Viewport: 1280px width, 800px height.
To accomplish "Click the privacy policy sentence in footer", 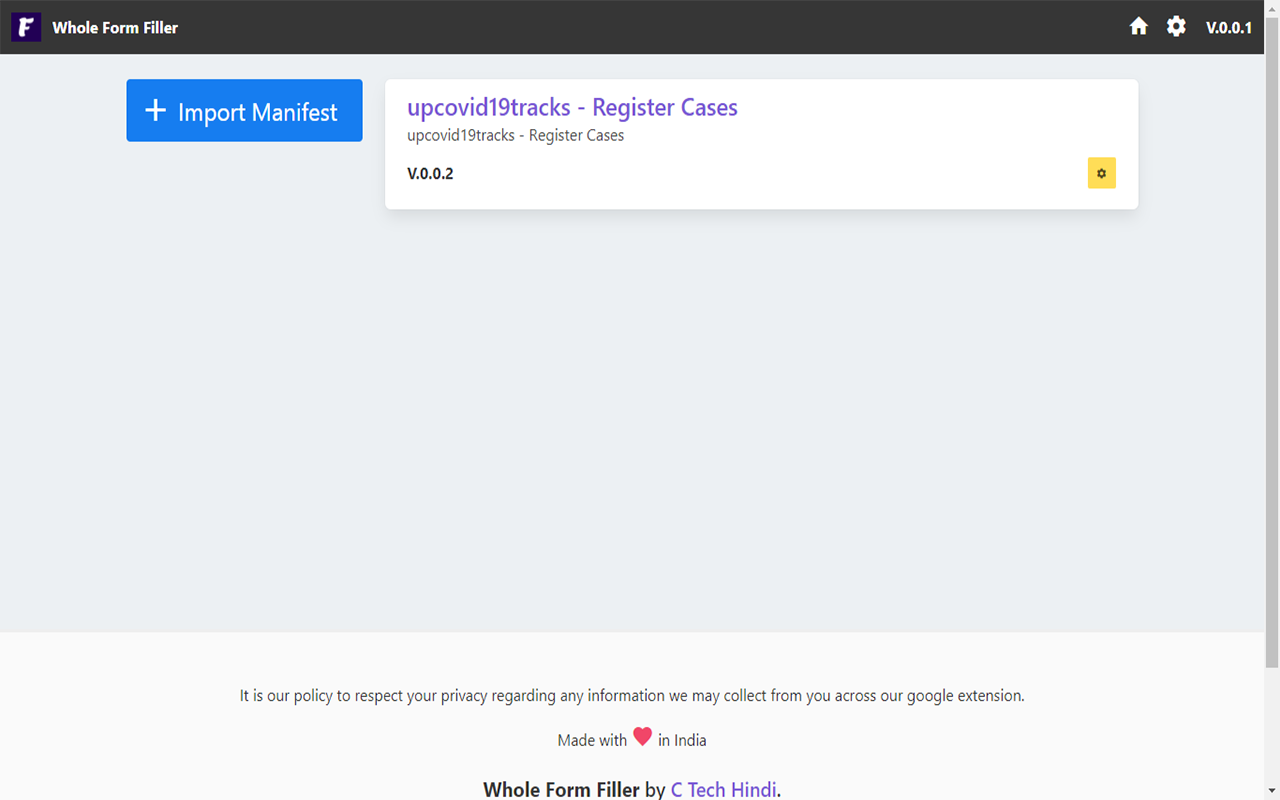I will point(632,695).
